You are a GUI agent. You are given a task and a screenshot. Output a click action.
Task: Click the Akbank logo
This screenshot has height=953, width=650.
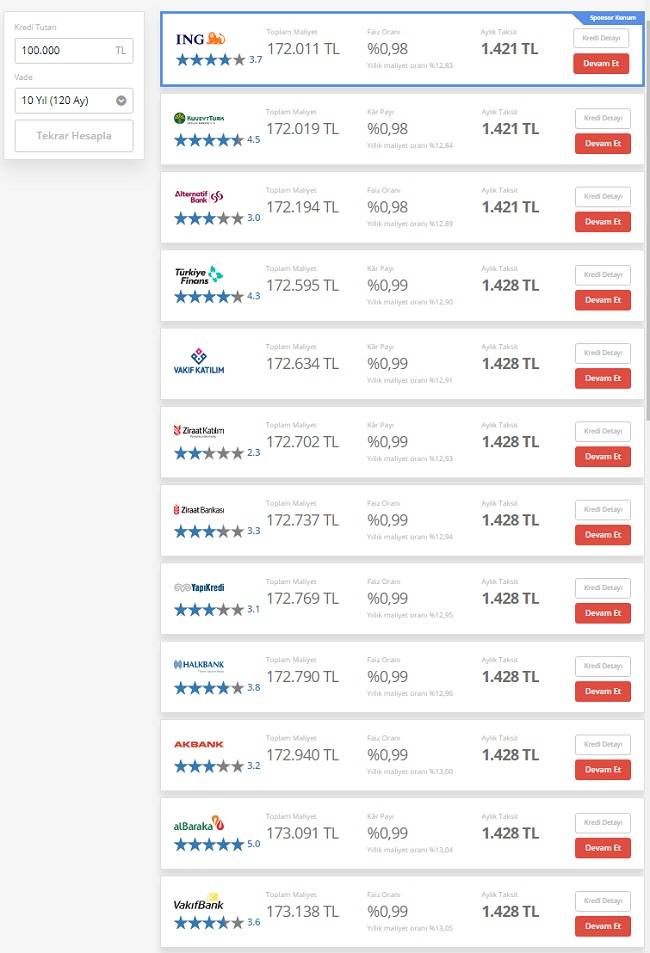coord(199,745)
